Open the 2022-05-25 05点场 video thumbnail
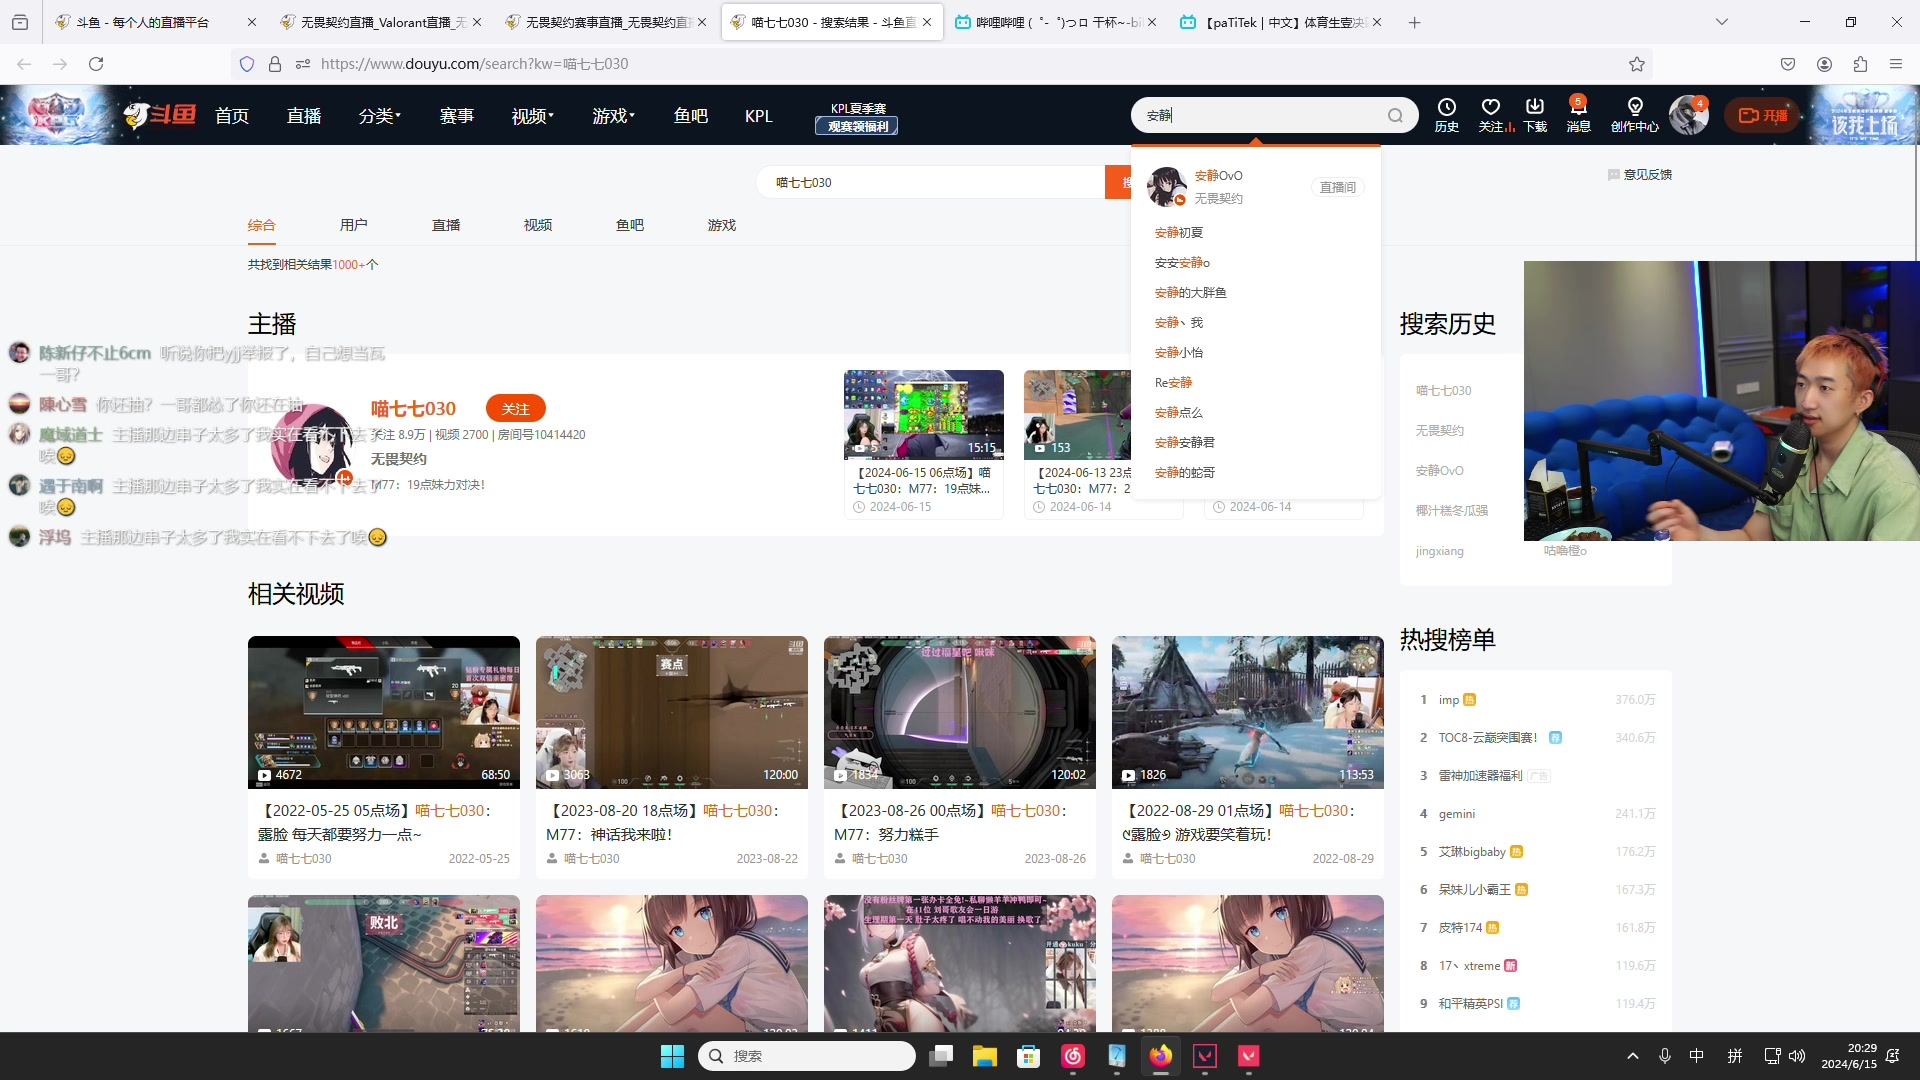Image resolution: width=1920 pixels, height=1080 pixels. coord(384,712)
